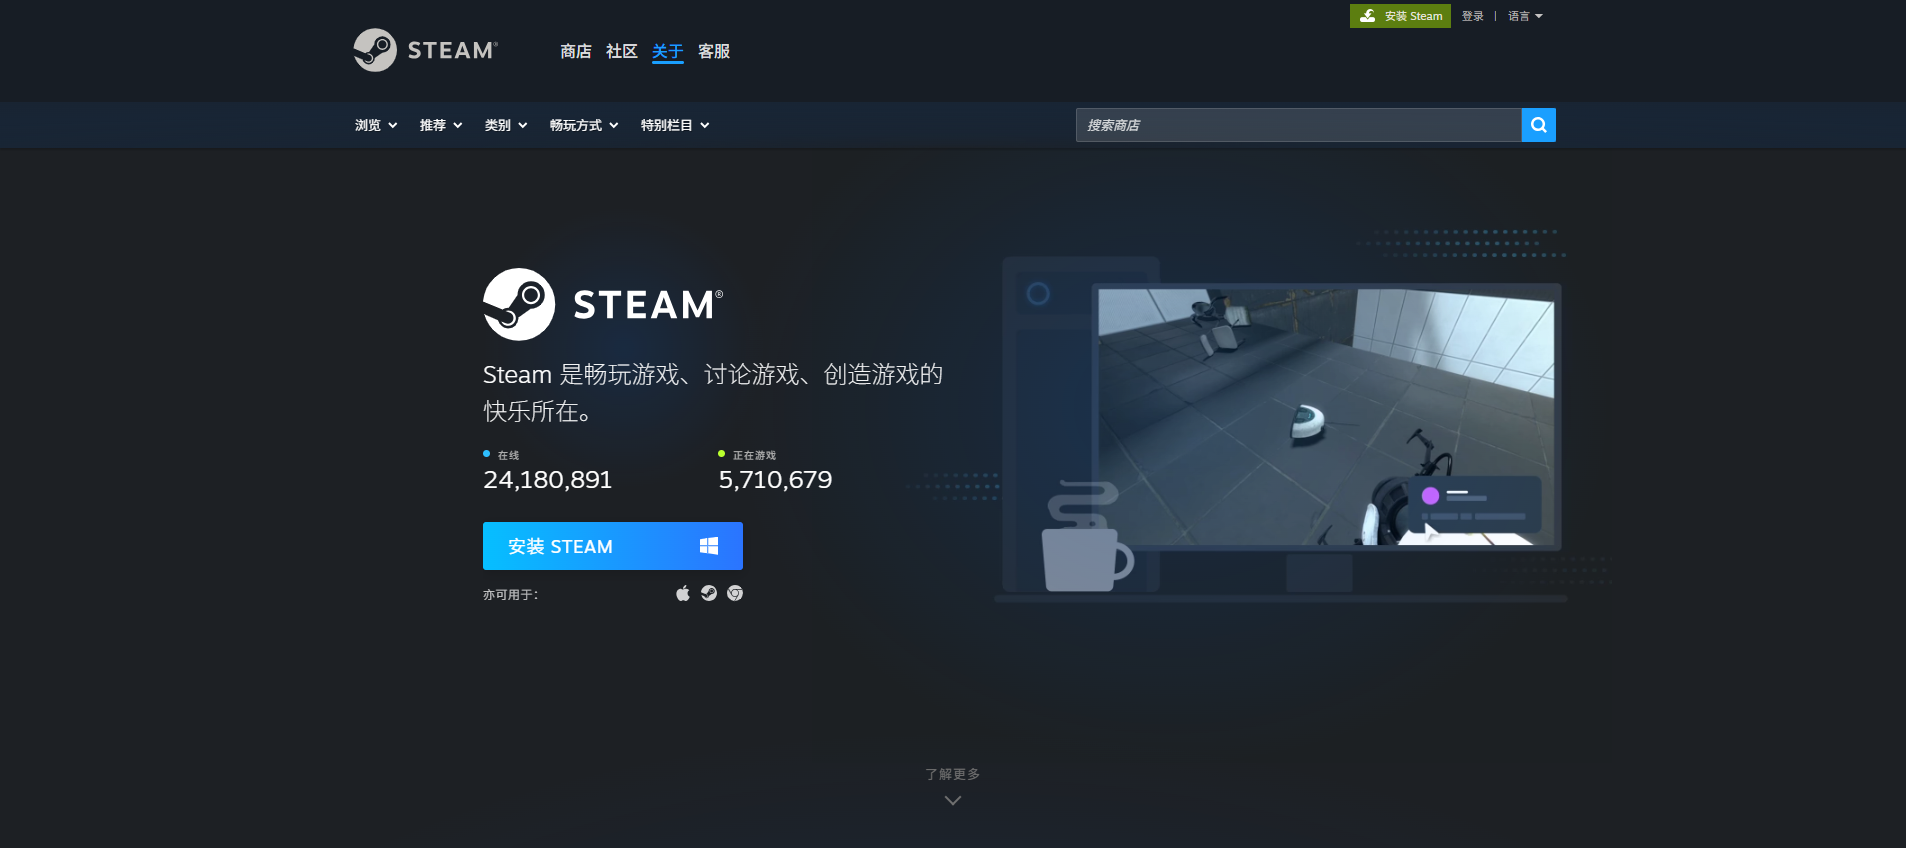Focus the 搜索商店 search field
This screenshot has width=1906, height=848.
(x=1298, y=125)
